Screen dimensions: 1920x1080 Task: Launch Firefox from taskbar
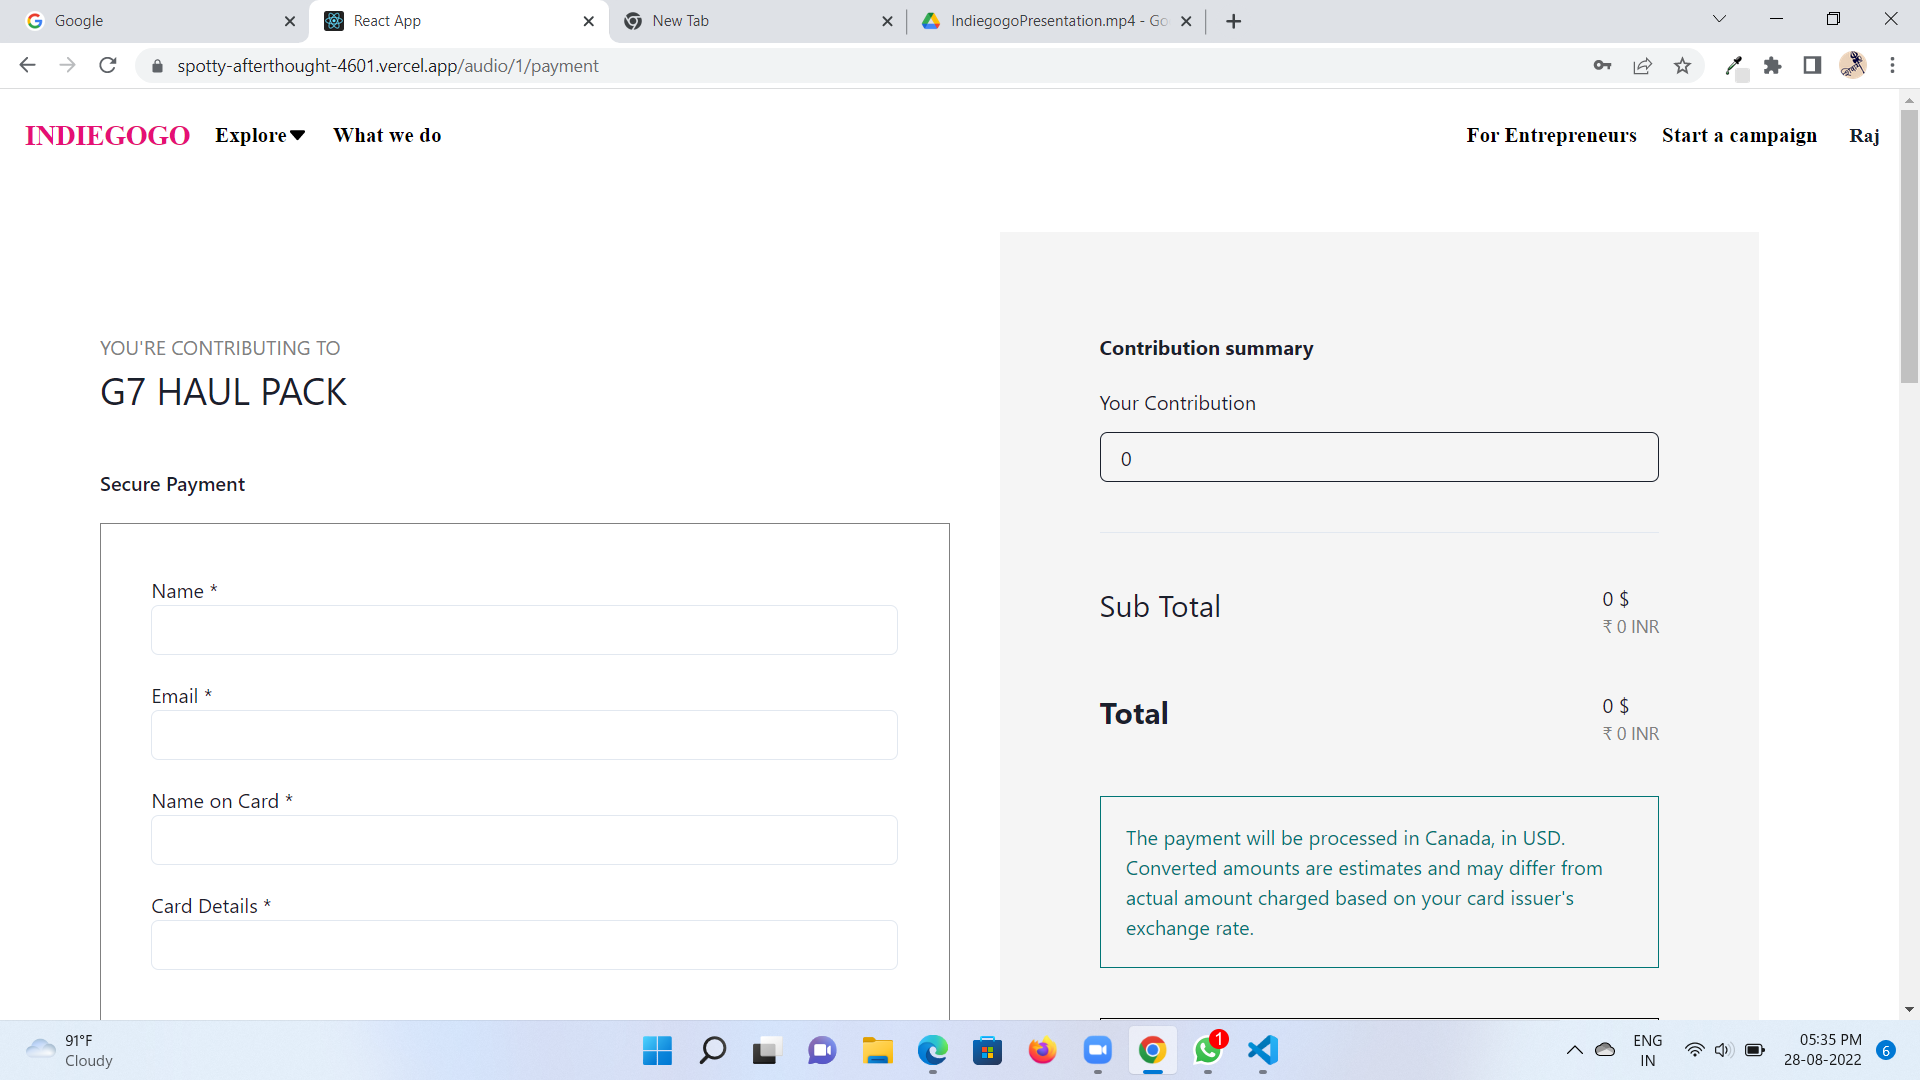pyautogui.click(x=1042, y=1050)
